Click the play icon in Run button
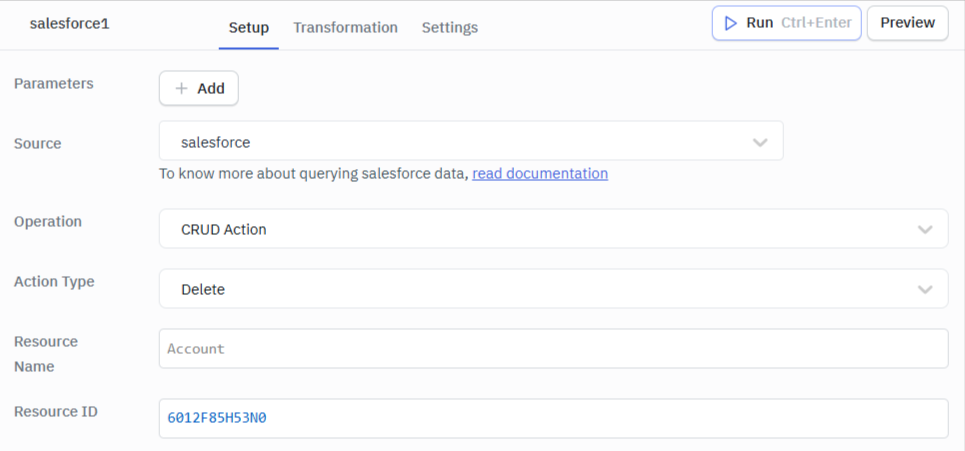The height and width of the screenshot is (451, 965). click(731, 23)
